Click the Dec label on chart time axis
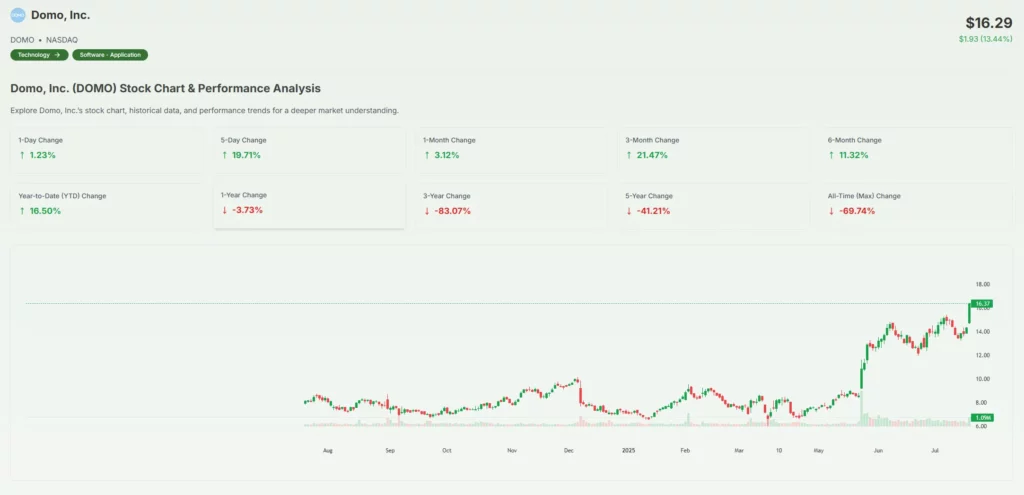Image resolution: width=1024 pixels, height=495 pixels. (x=568, y=451)
